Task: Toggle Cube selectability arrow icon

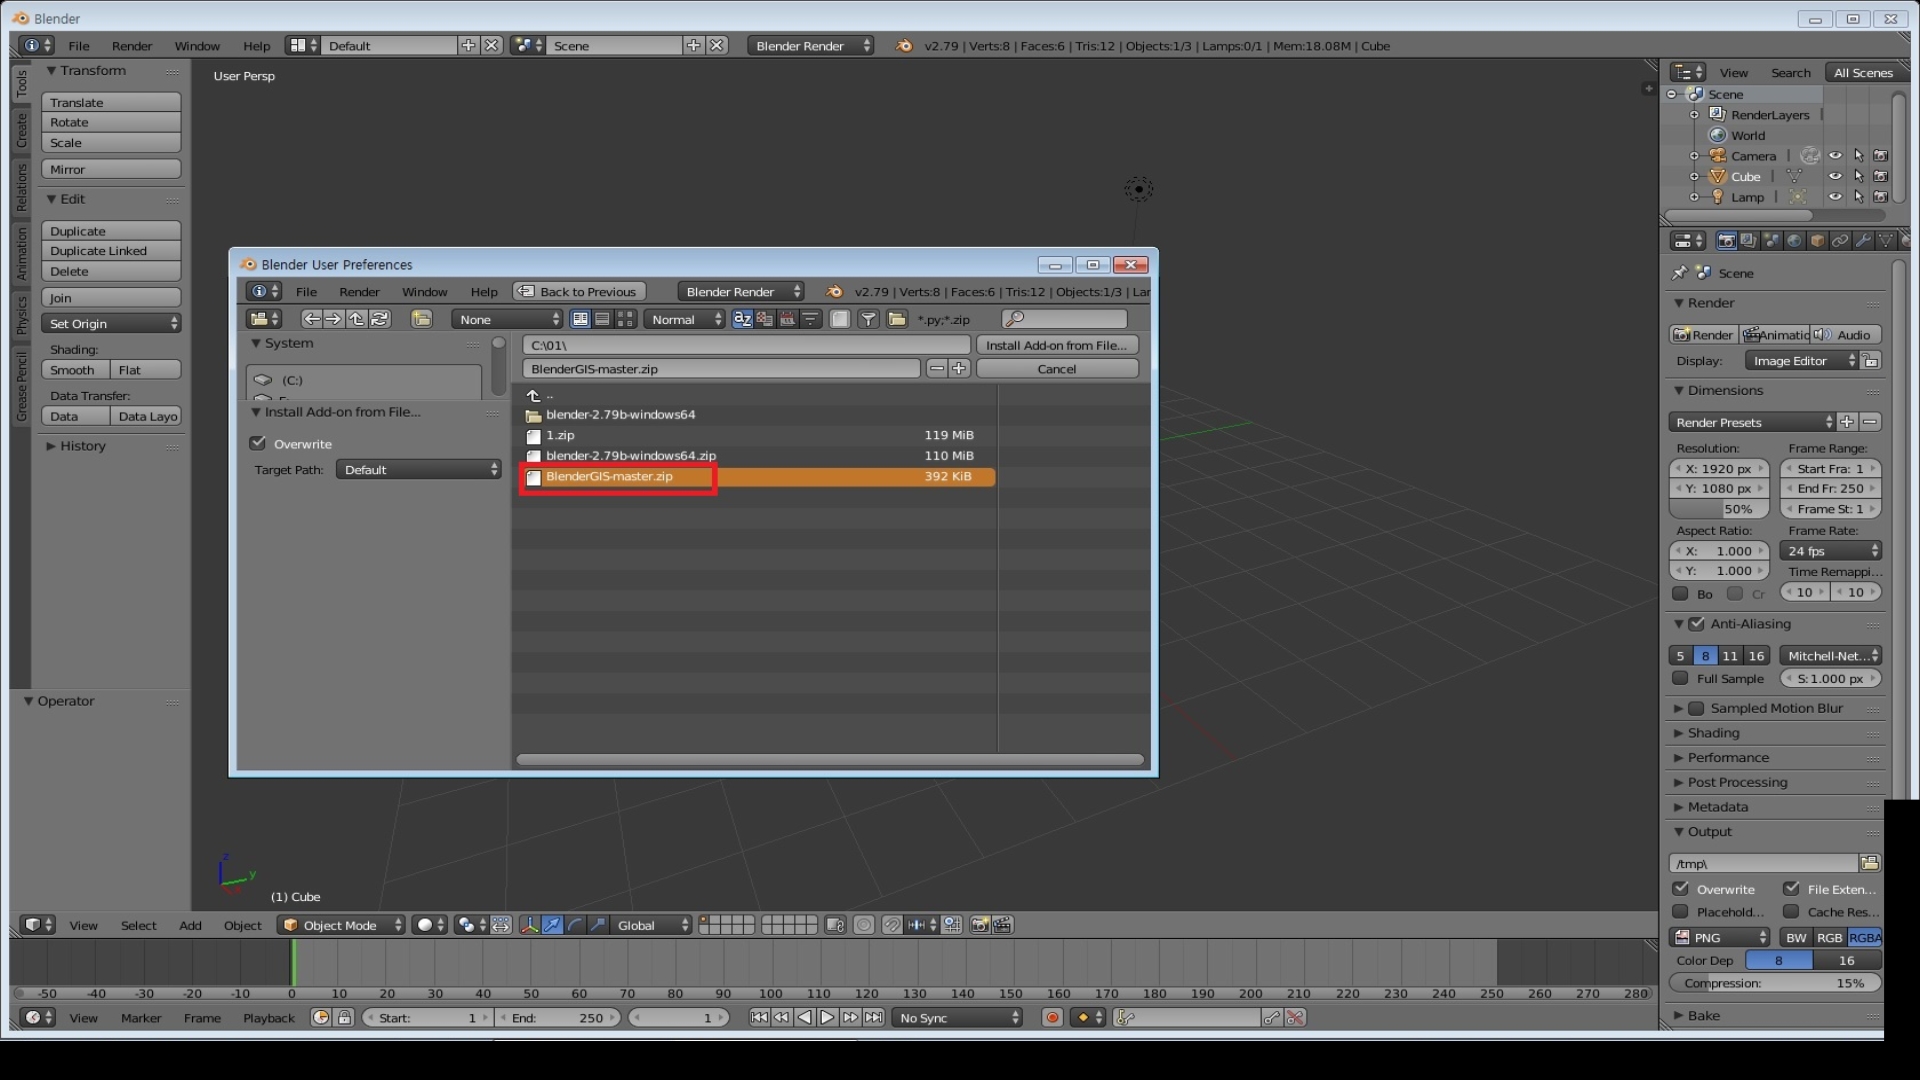Action: 1858,176
